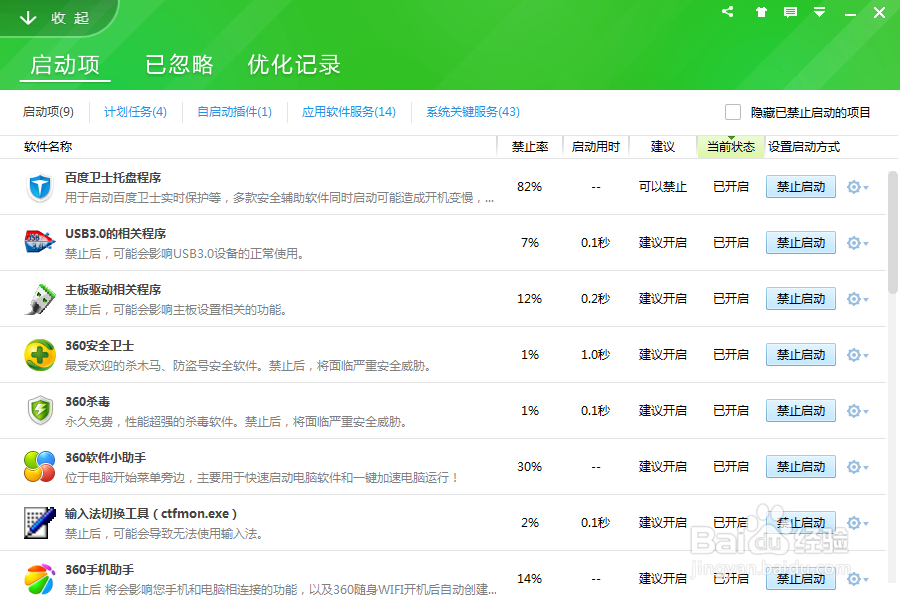
Task: Select the 启动项(9) sub-tab
Action: [48, 112]
